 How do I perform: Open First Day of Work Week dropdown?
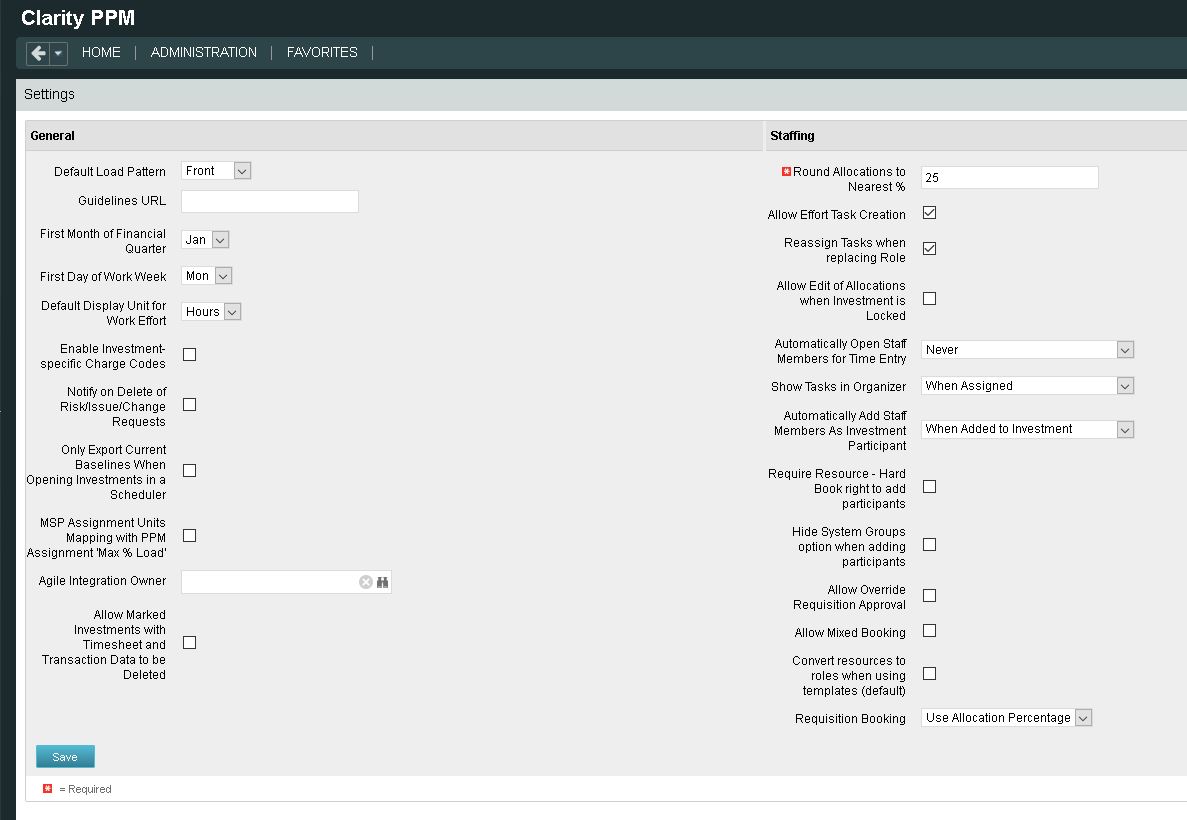pyautogui.click(x=207, y=276)
